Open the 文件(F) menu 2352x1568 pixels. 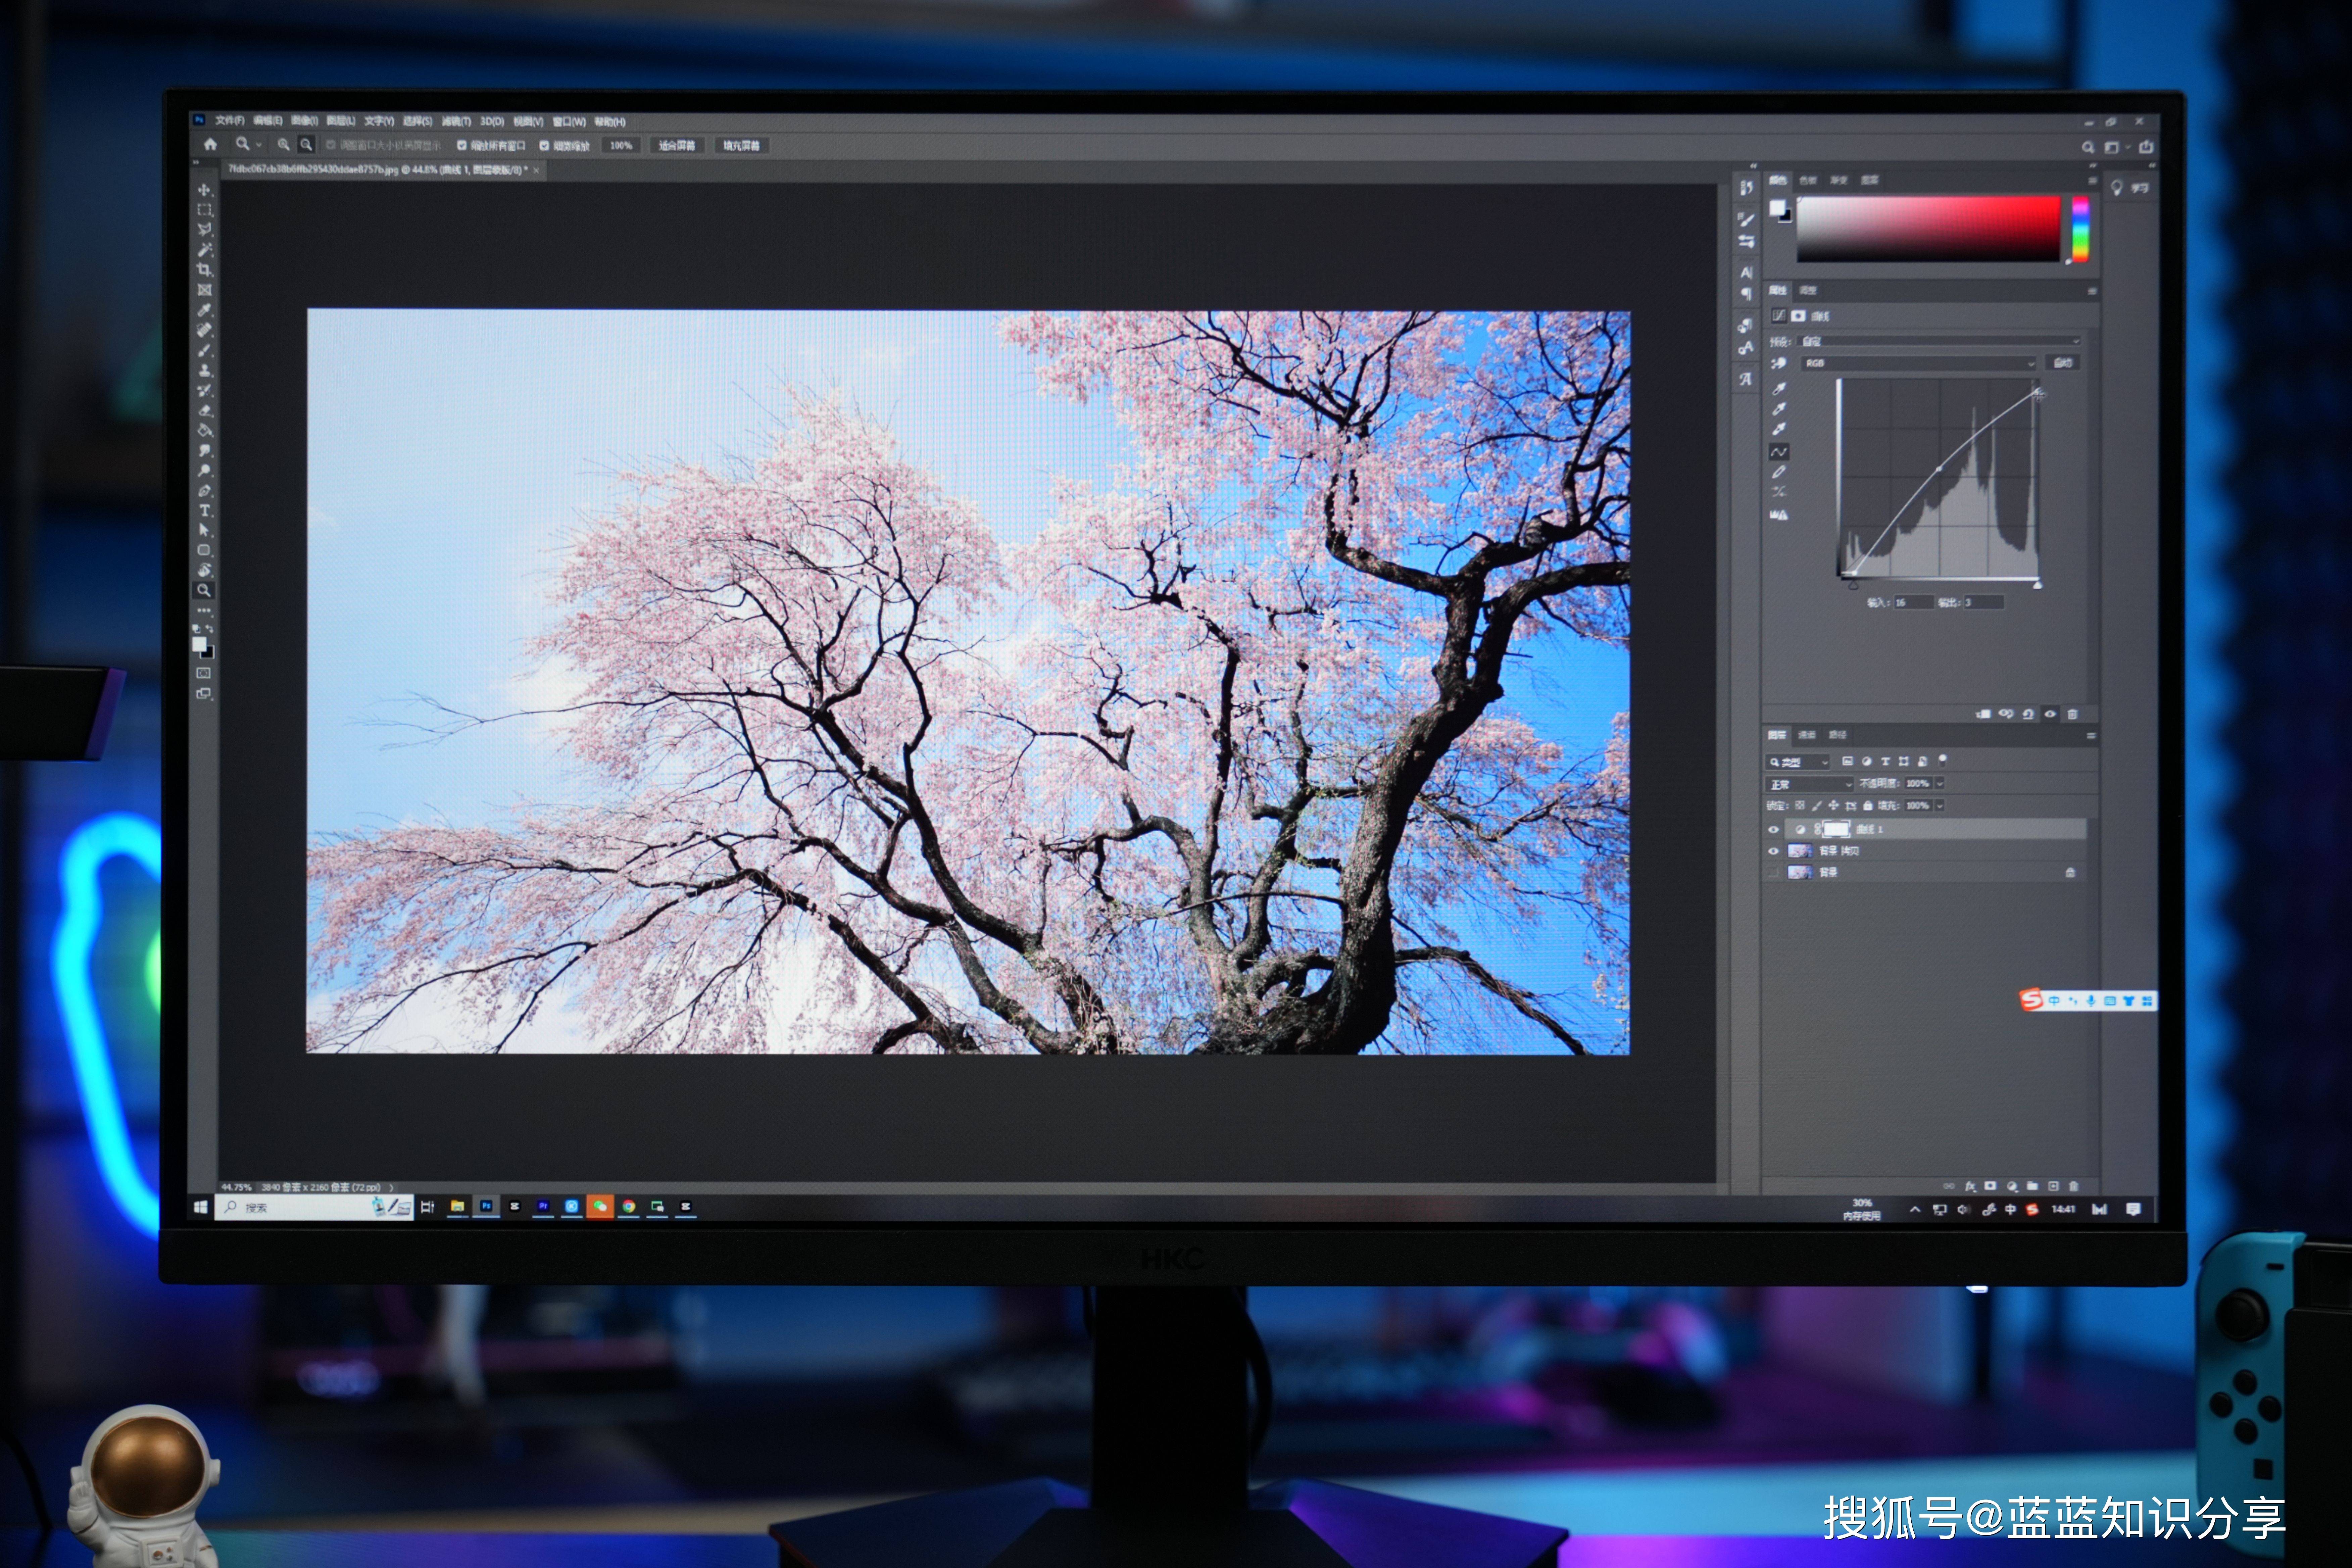tap(230, 121)
